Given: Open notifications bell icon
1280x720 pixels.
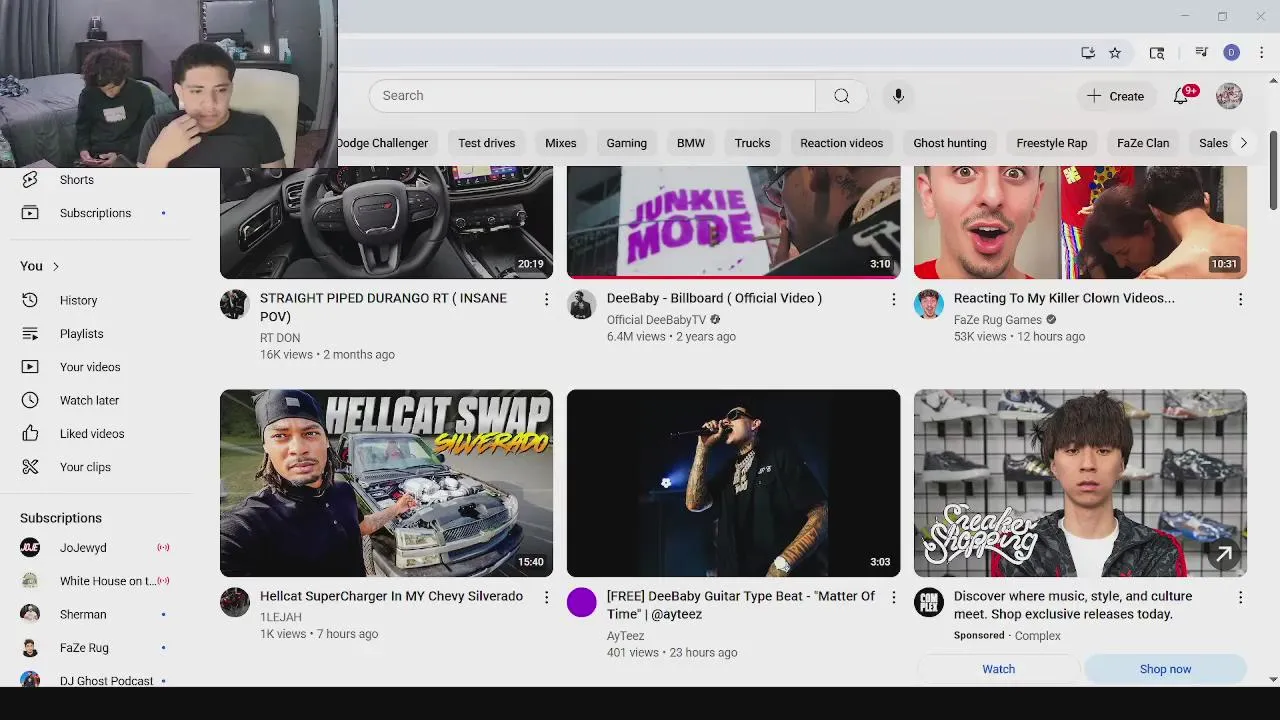Looking at the screenshot, I should click(1182, 96).
